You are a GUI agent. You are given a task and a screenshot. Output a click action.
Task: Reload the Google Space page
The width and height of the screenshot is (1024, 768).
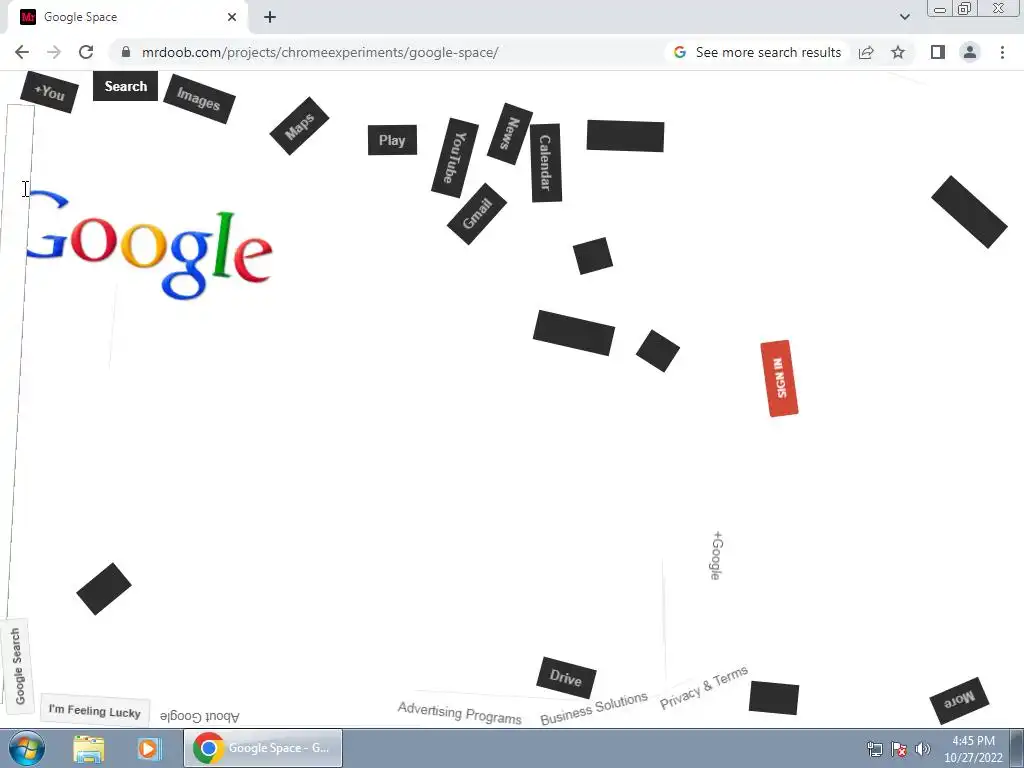pos(86,52)
